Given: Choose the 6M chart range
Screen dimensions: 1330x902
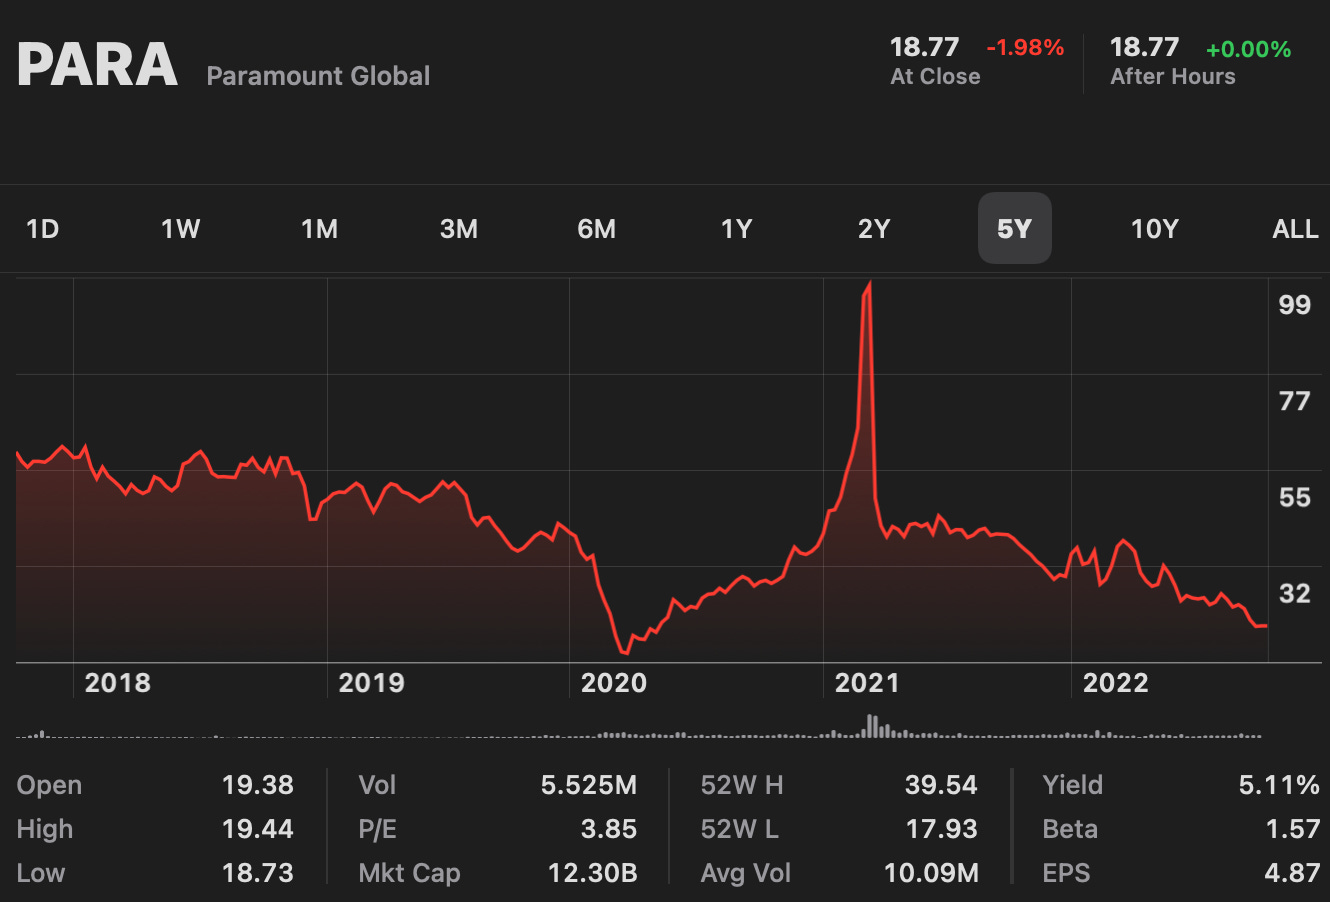Looking at the screenshot, I should click(x=597, y=229).
